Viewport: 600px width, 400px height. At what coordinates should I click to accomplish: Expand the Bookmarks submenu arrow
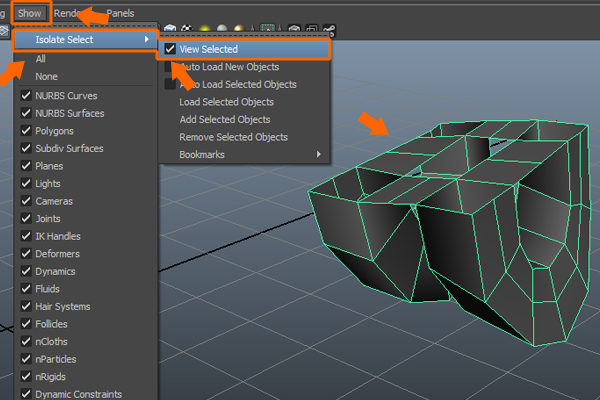click(319, 155)
